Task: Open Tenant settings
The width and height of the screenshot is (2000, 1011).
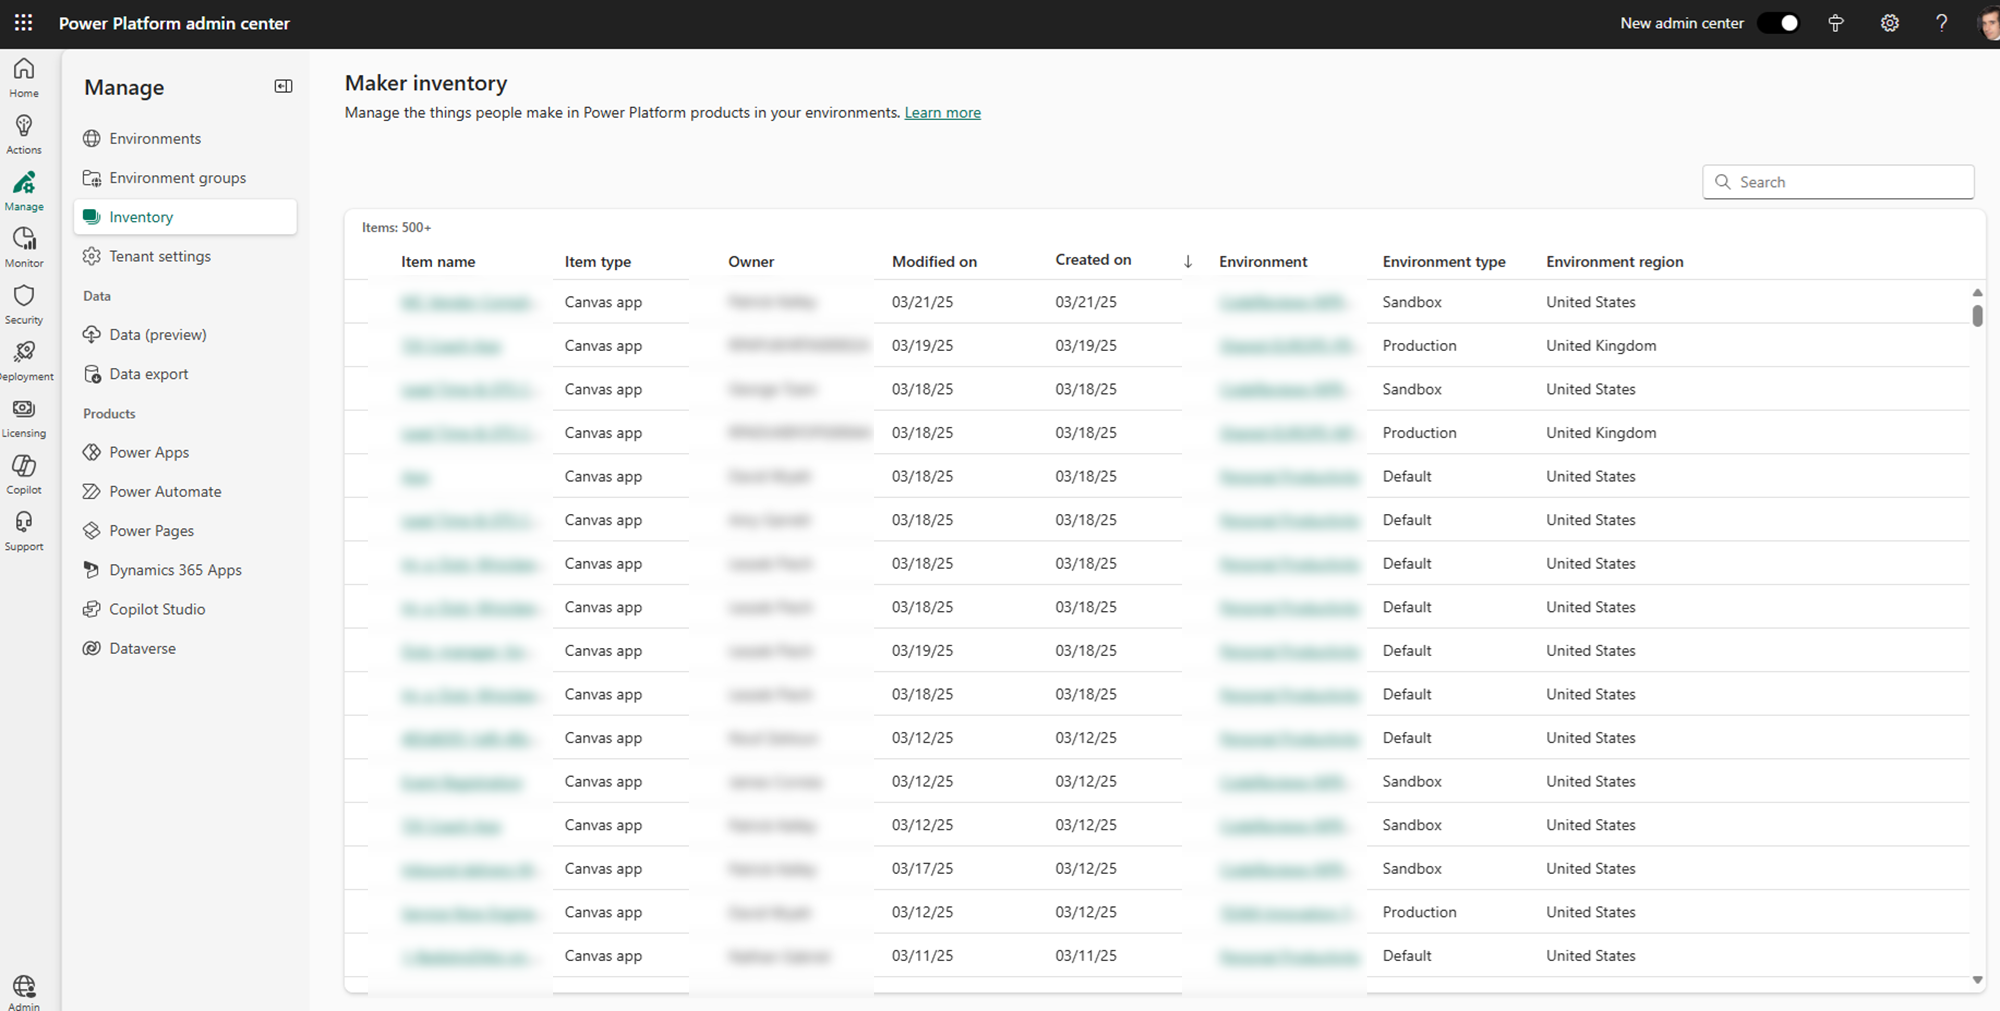Action: click(x=185, y=256)
